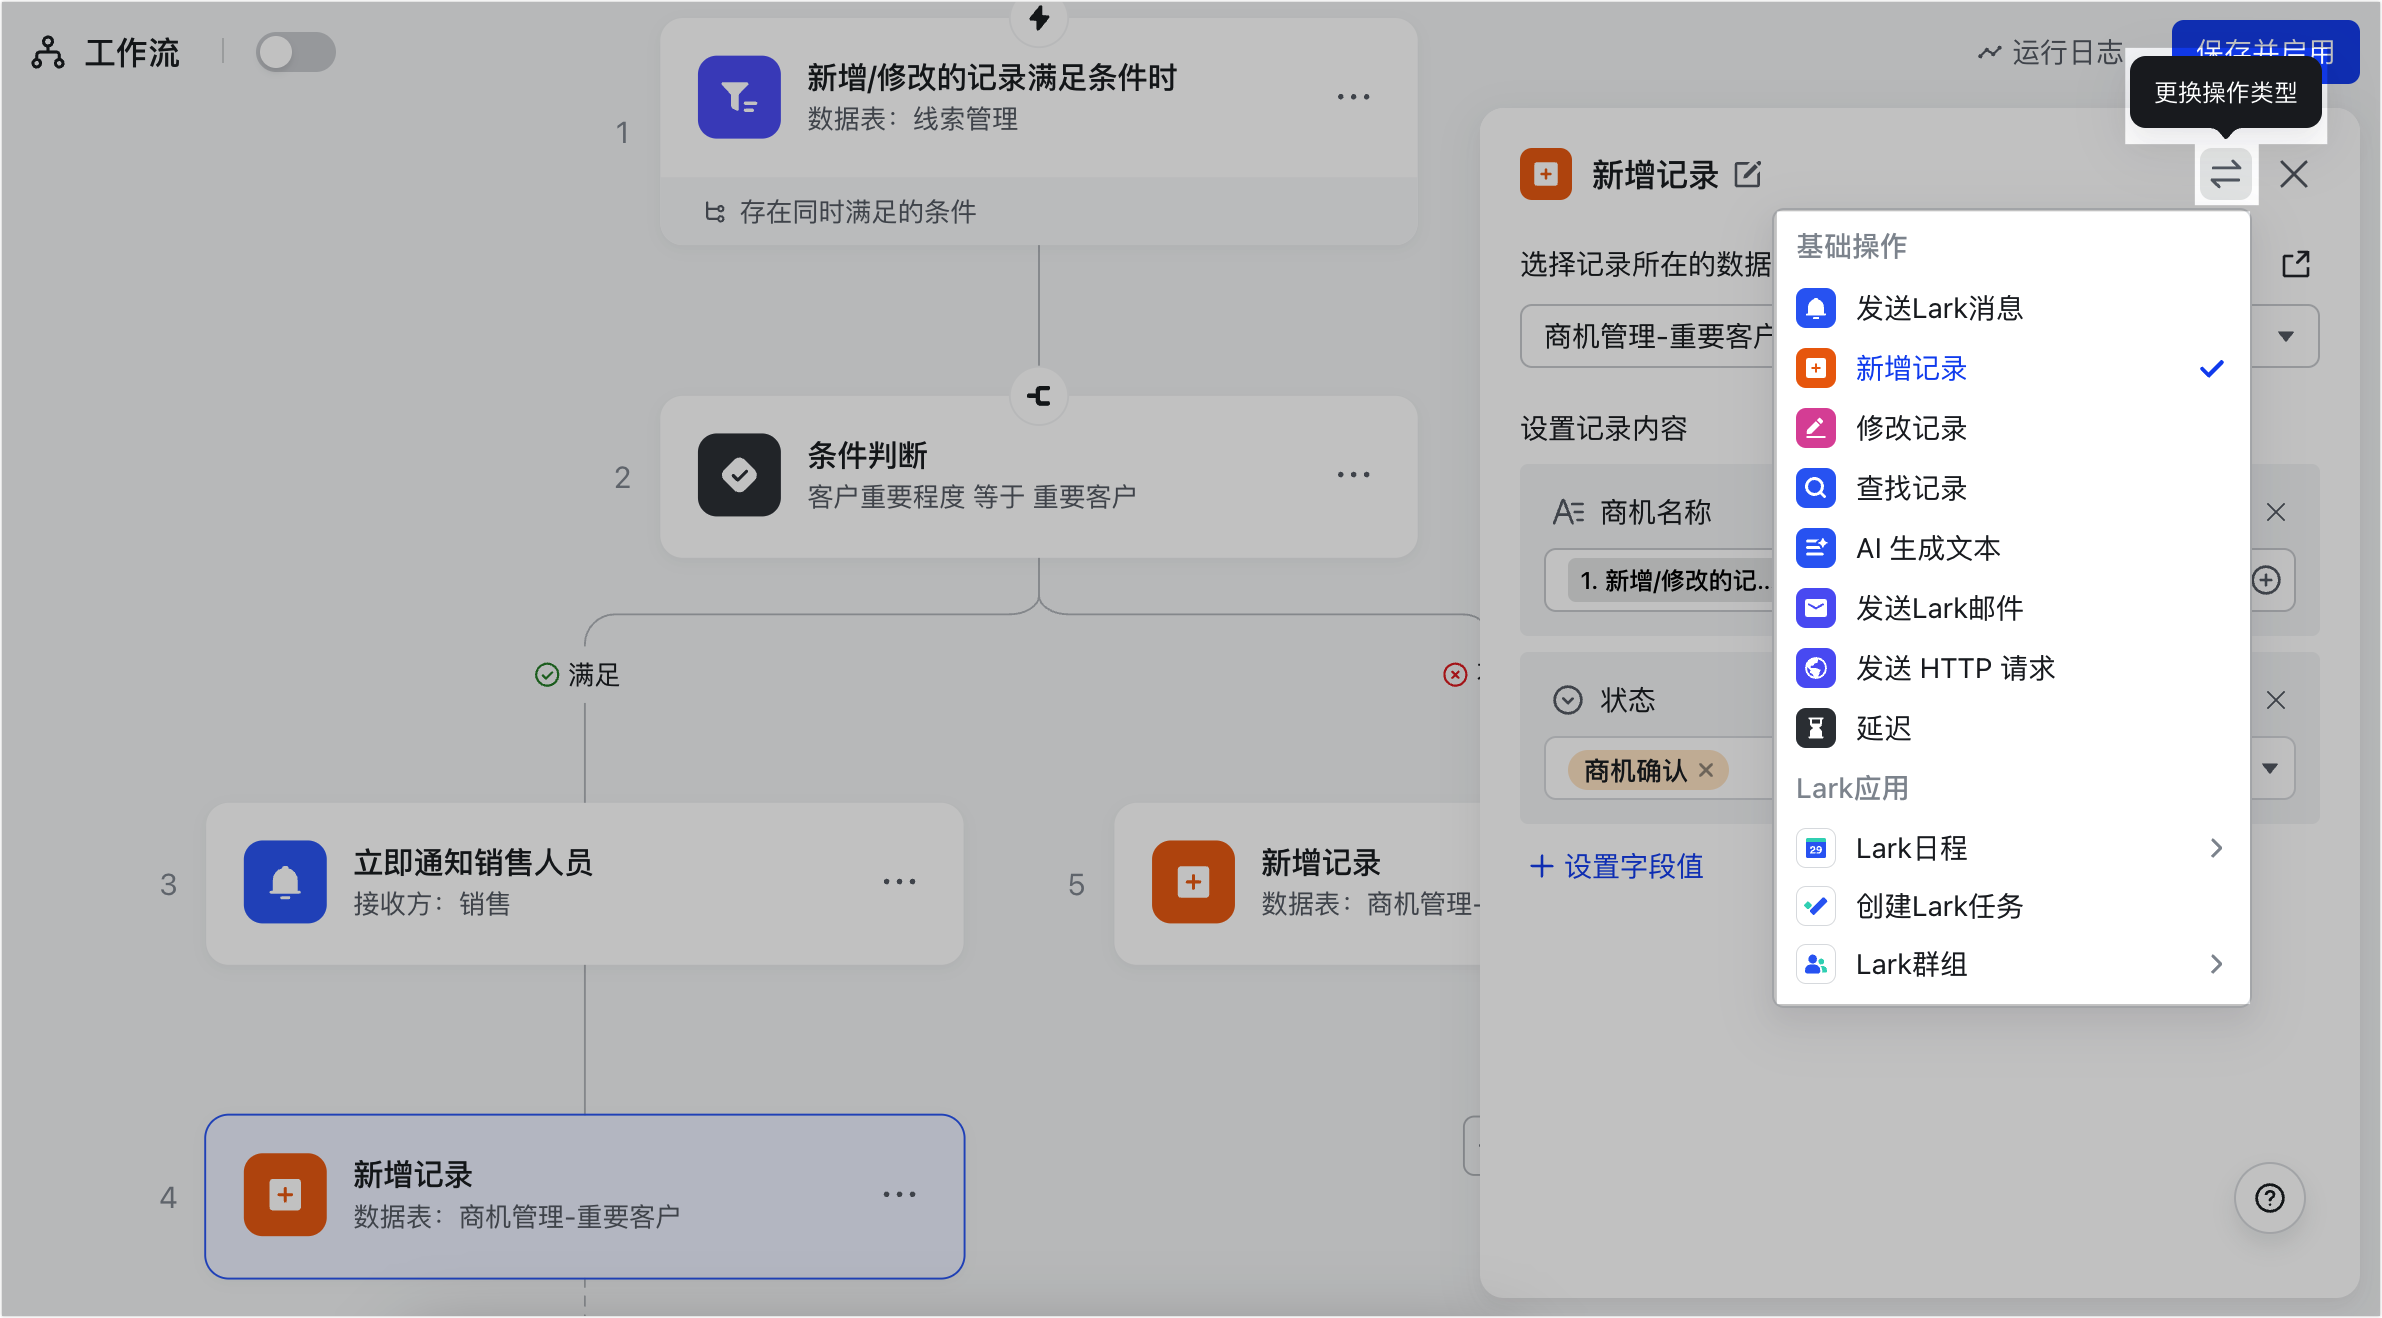Click the lightning trigger icon at top
Image resolution: width=2382 pixels, height=1318 pixels.
pos(1039,17)
